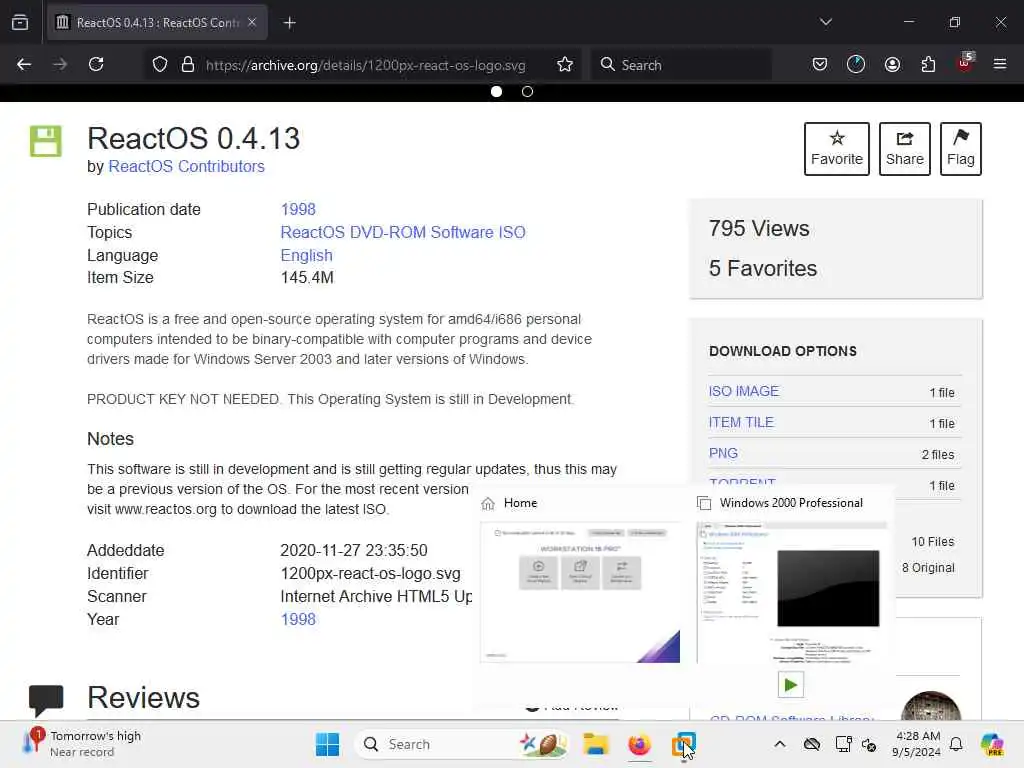Switch to Firefox taskbar icon
The width and height of the screenshot is (1024, 768).
coord(639,744)
